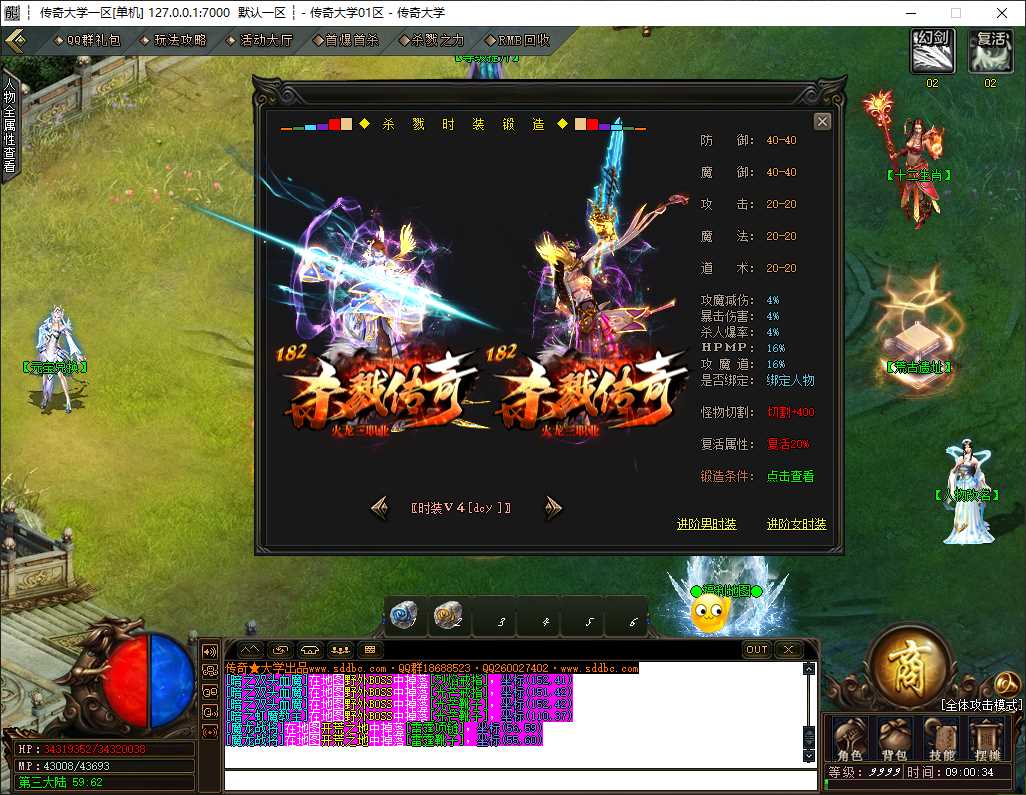
Task: Activate the 幻剑 skill icon
Action: [932, 50]
